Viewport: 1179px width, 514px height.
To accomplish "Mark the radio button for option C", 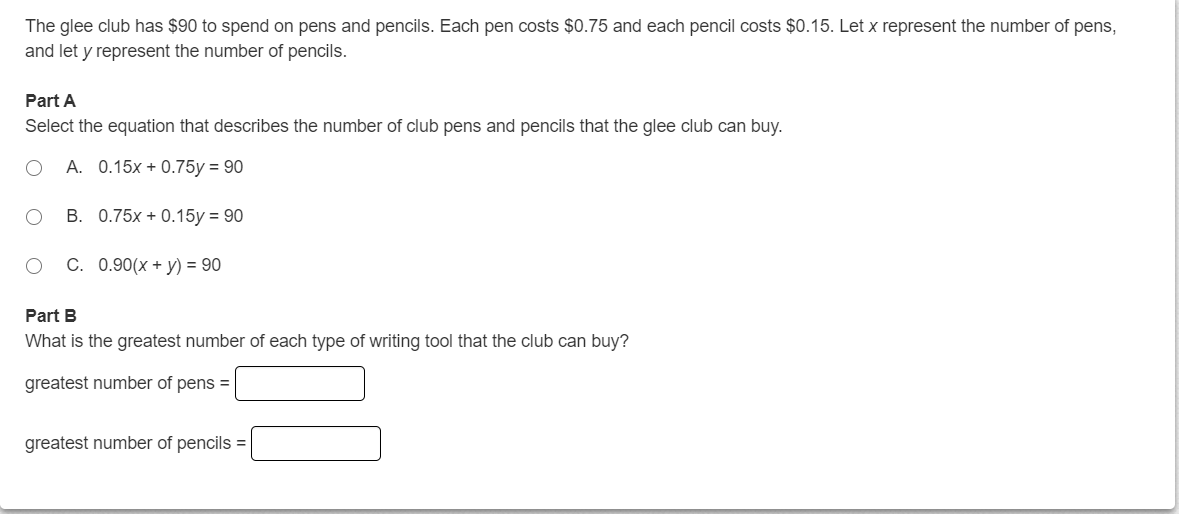I will point(34,266).
